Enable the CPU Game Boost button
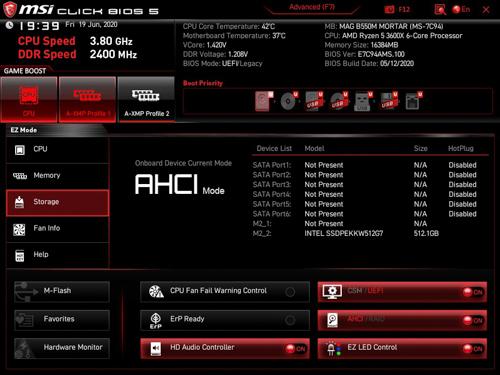500x375 pixels. pyautogui.click(x=29, y=99)
